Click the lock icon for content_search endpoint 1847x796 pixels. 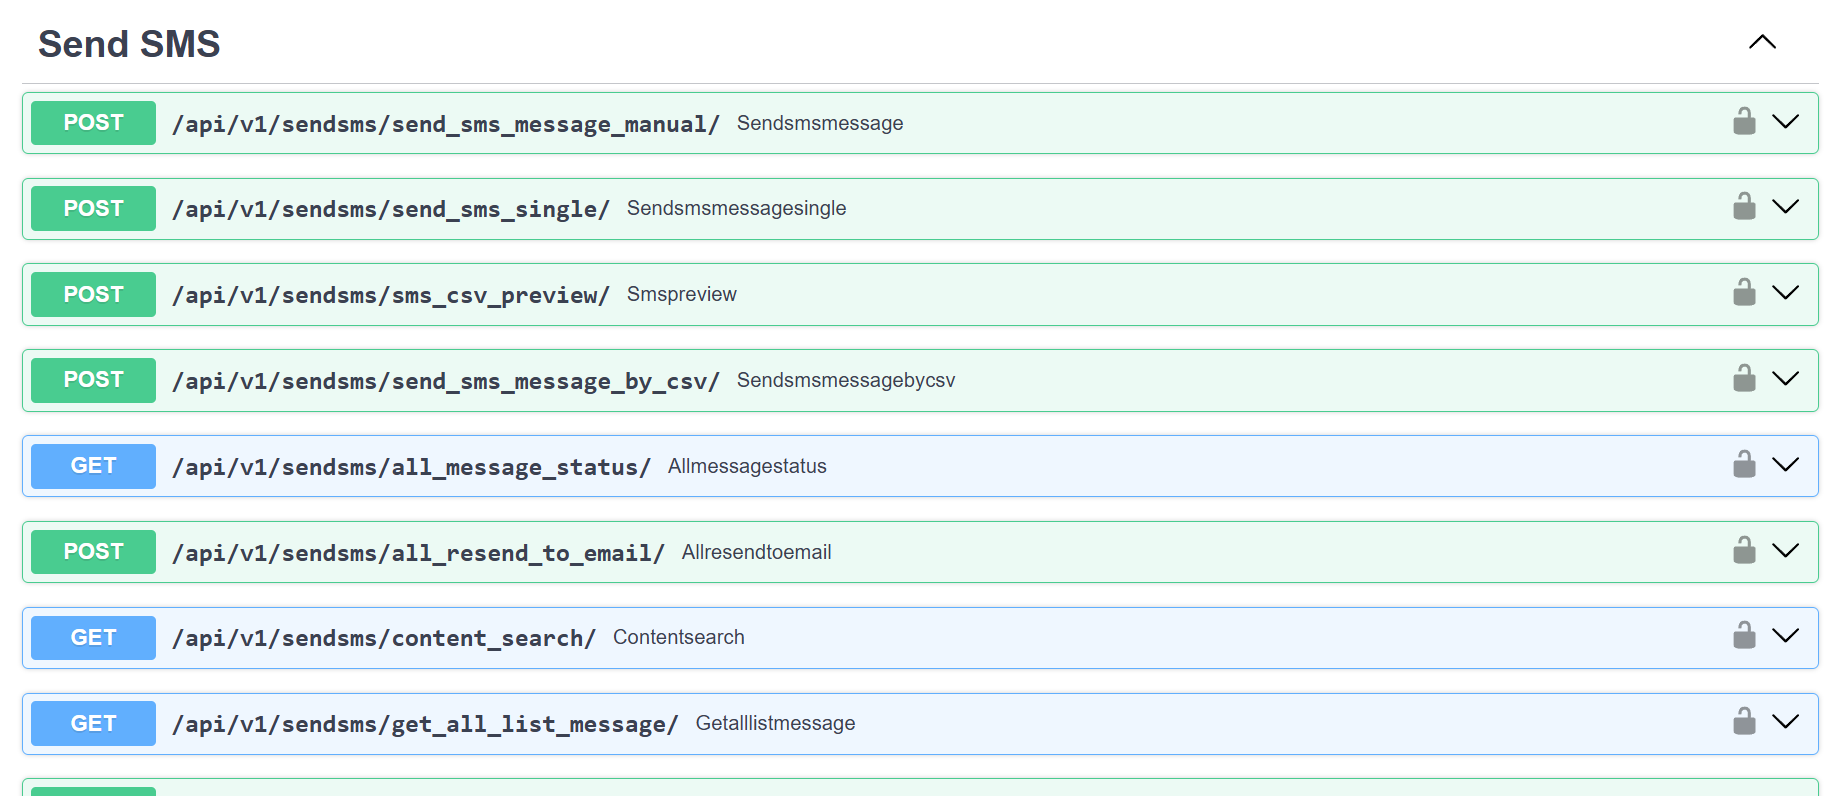coord(1744,636)
